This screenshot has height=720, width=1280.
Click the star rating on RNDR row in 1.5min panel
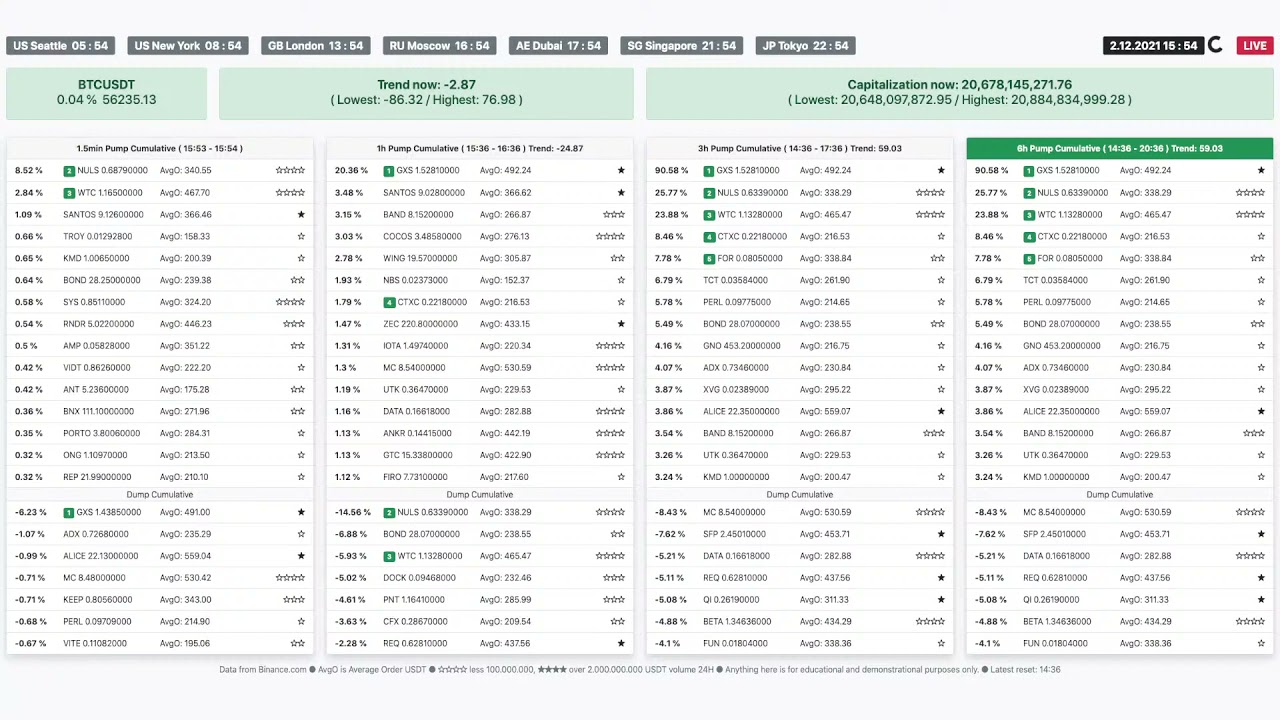click(294, 324)
